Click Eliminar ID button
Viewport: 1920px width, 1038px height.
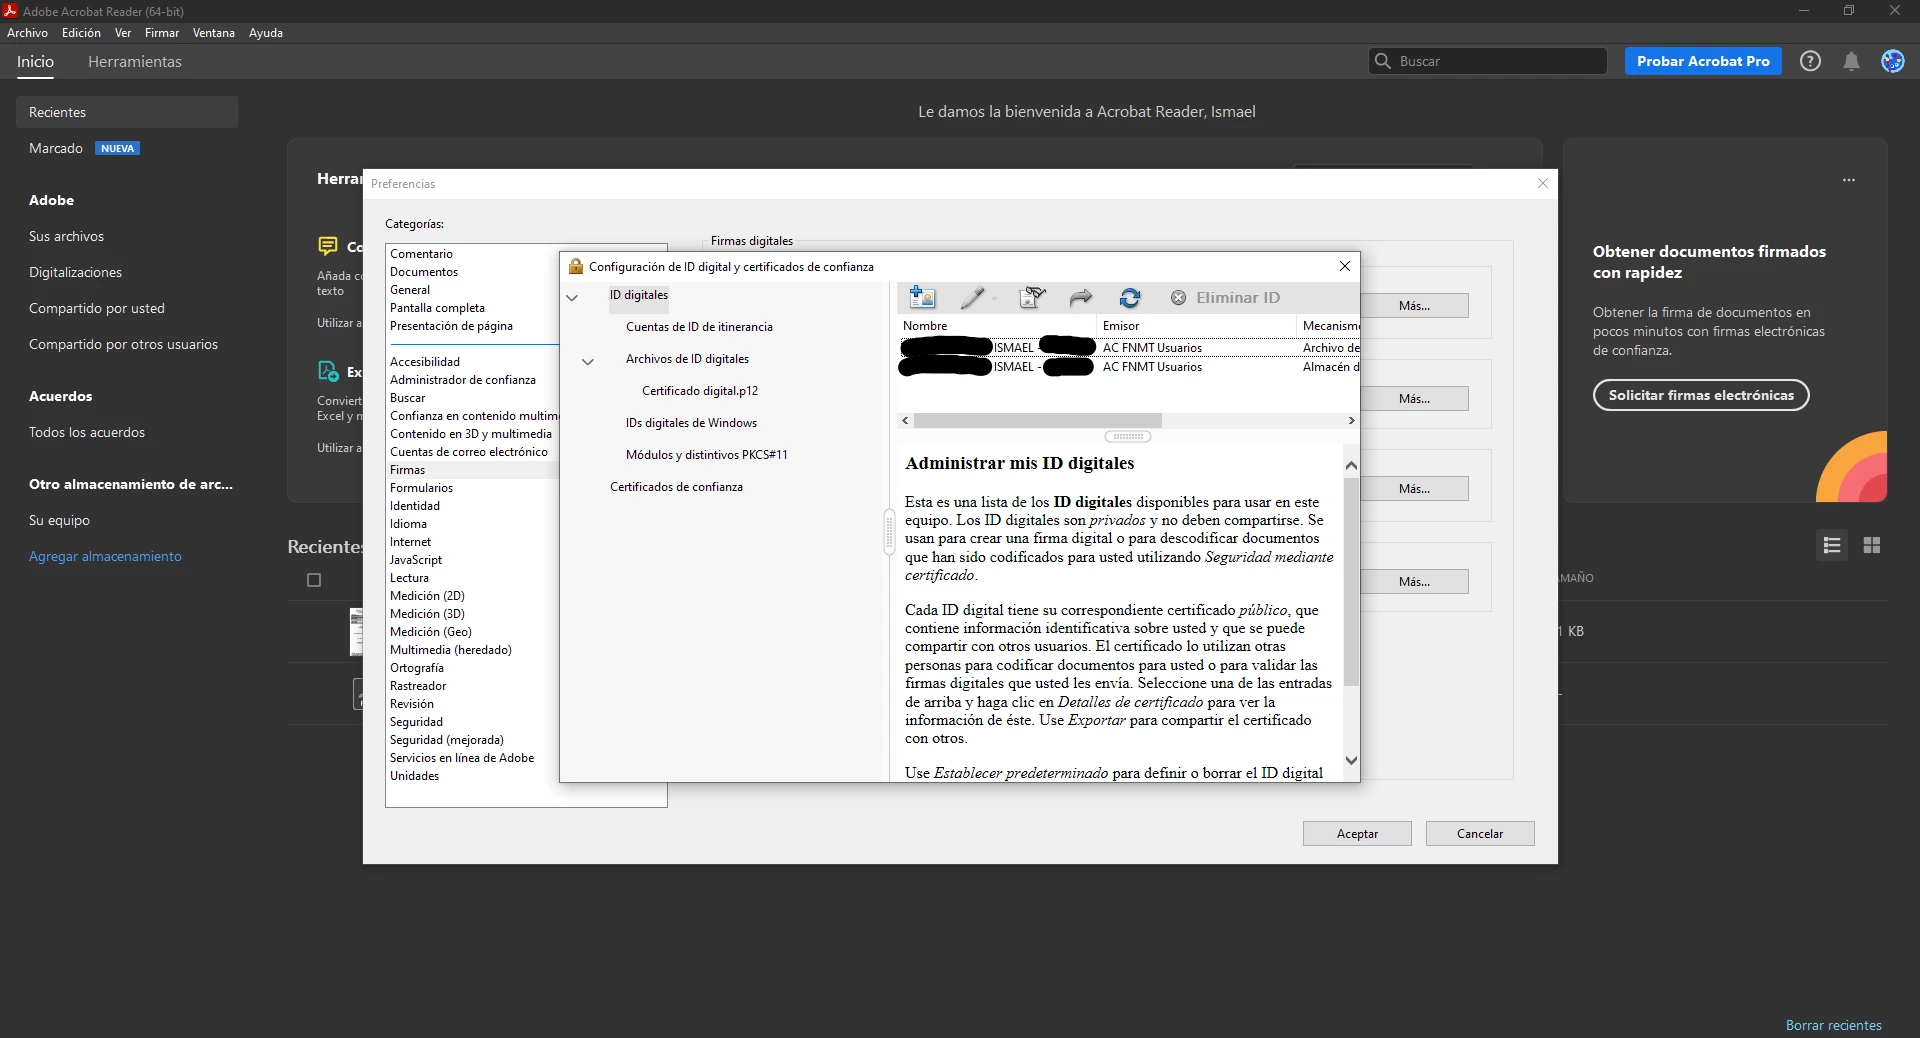[1225, 298]
